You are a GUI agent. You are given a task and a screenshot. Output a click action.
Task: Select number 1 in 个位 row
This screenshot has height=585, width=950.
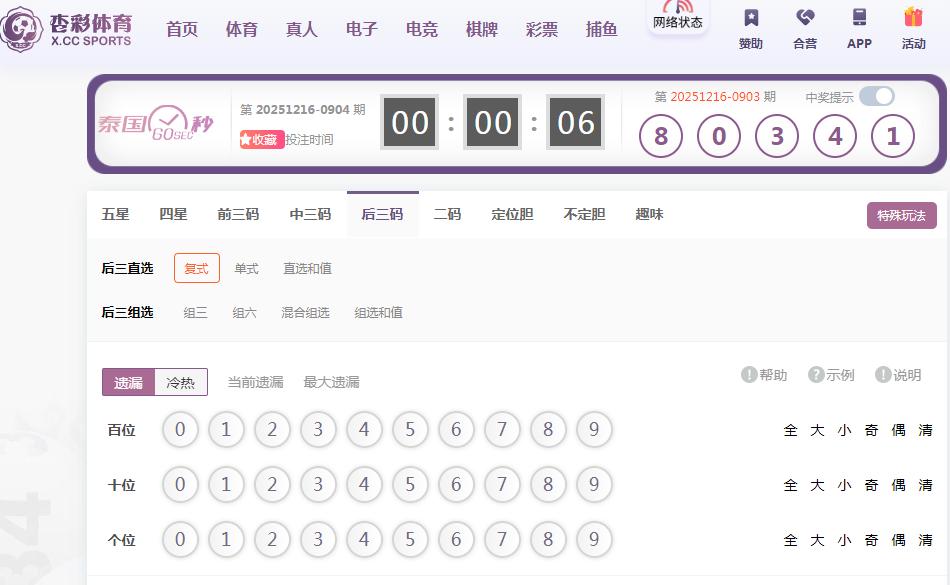[x=226, y=540]
